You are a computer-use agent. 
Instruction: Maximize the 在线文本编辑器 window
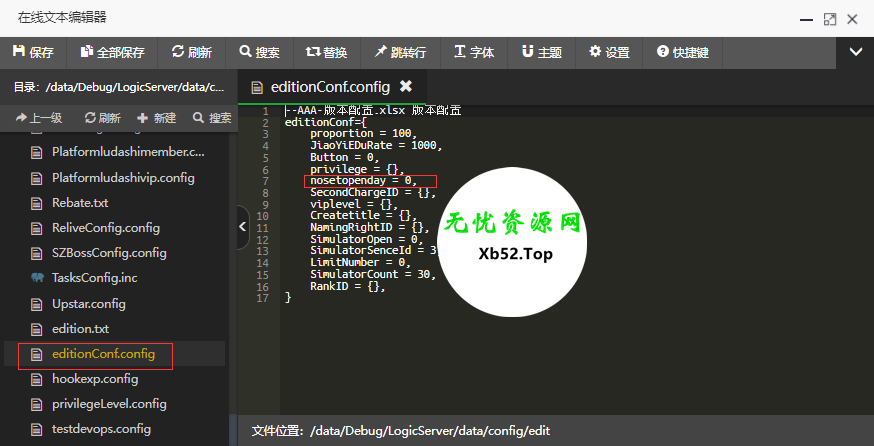[x=830, y=20]
